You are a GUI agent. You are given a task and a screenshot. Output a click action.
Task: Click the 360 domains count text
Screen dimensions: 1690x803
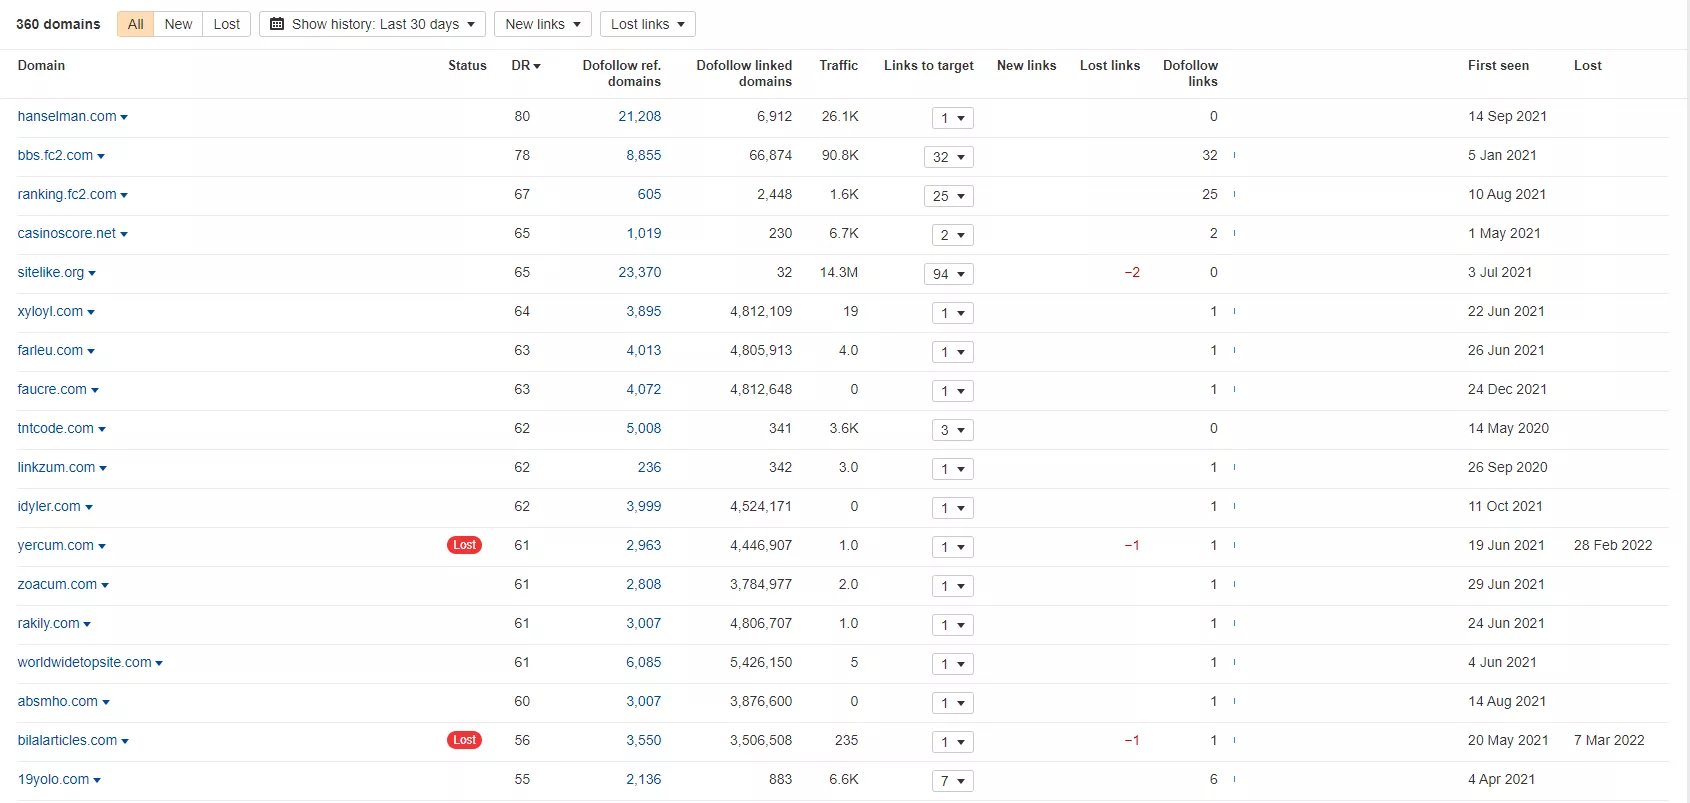point(58,24)
